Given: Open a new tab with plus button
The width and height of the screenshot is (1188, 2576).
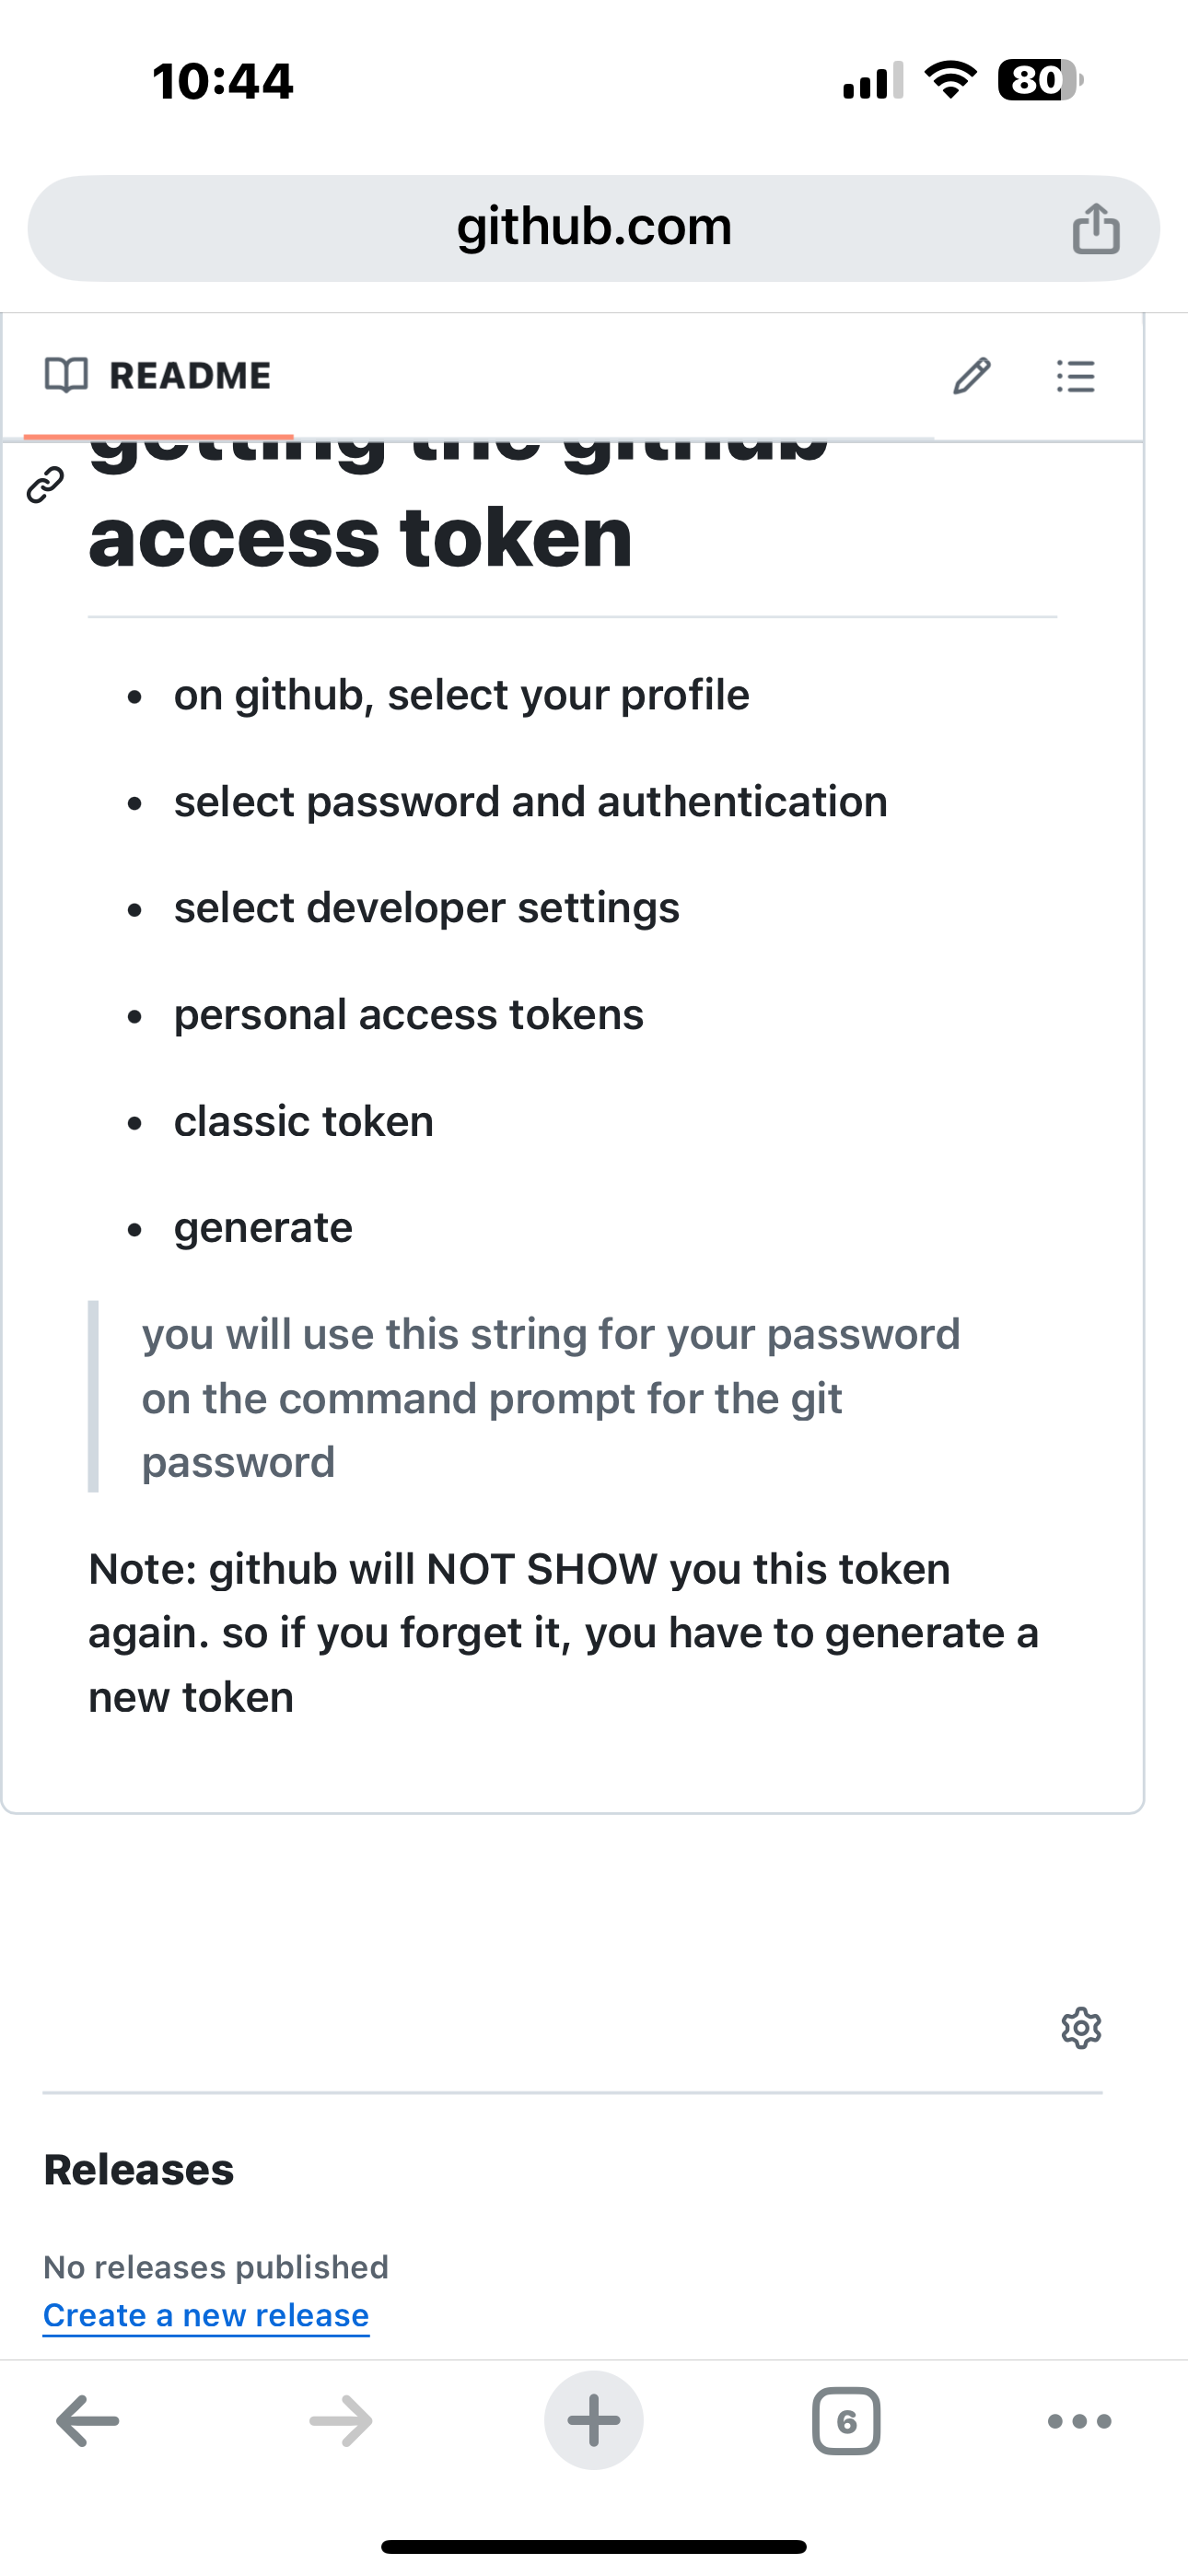Looking at the screenshot, I should (594, 2421).
